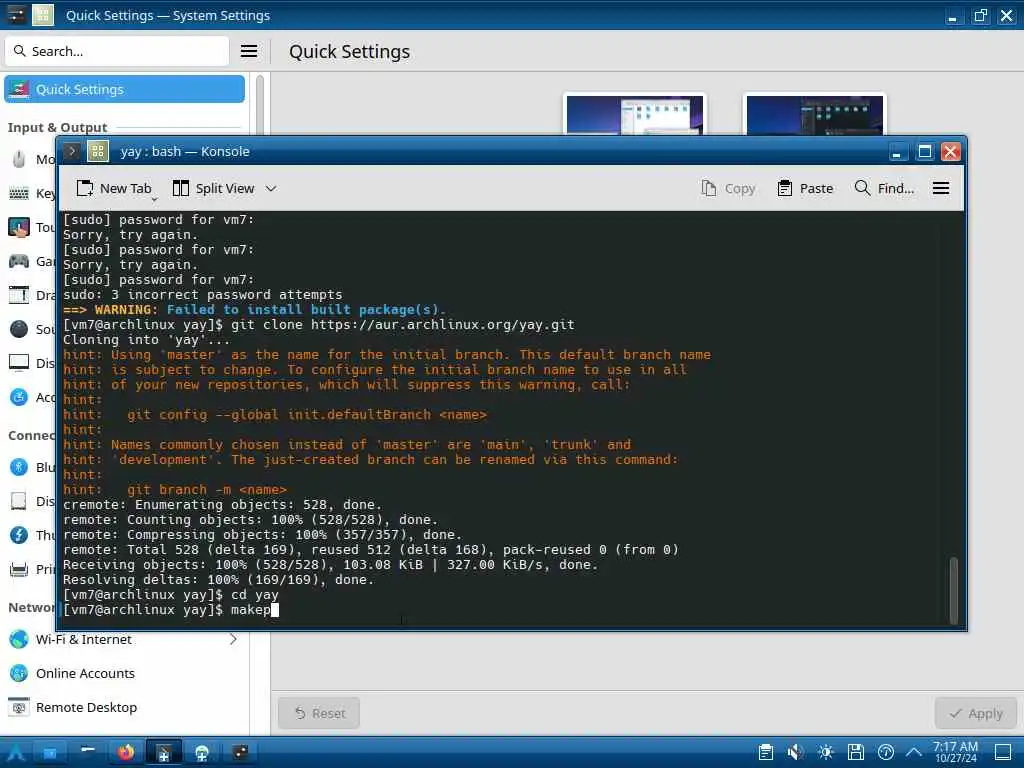Paste clipboard into Konsole terminal
This screenshot has height=768, width=1024.
(x=805, y=188)
